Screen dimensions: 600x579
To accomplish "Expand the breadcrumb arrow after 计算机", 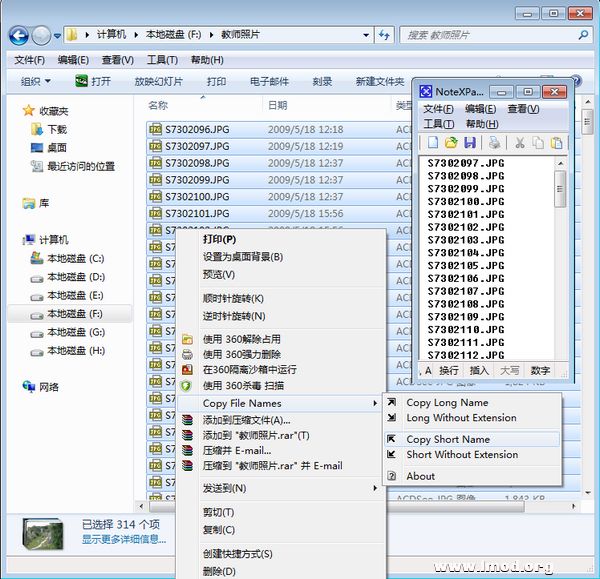I will click(136, 35).
